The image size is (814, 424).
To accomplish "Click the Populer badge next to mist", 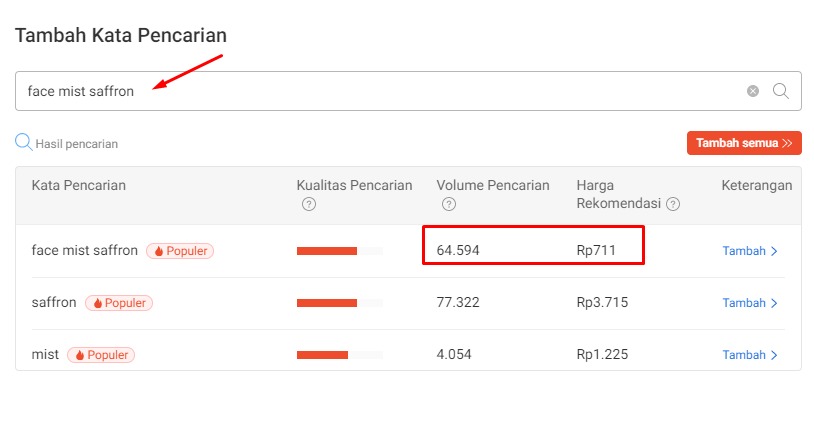I will pyautogui.click(x=101, y=355).
